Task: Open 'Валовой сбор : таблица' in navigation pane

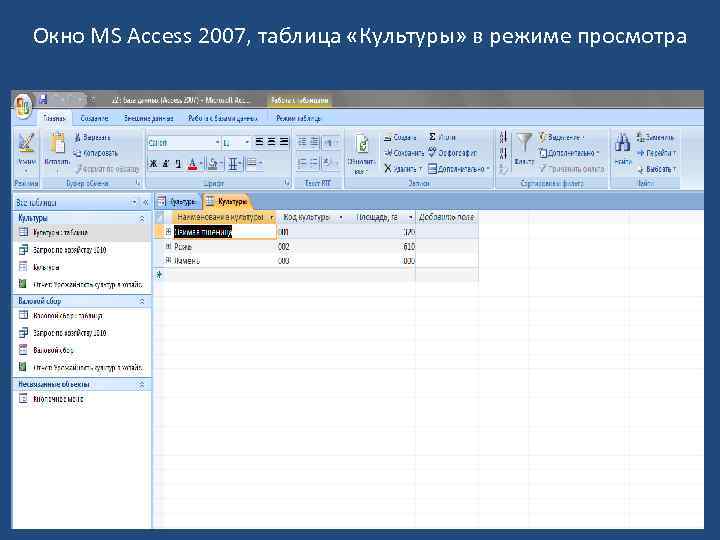Action: click(x=81, y=316)
